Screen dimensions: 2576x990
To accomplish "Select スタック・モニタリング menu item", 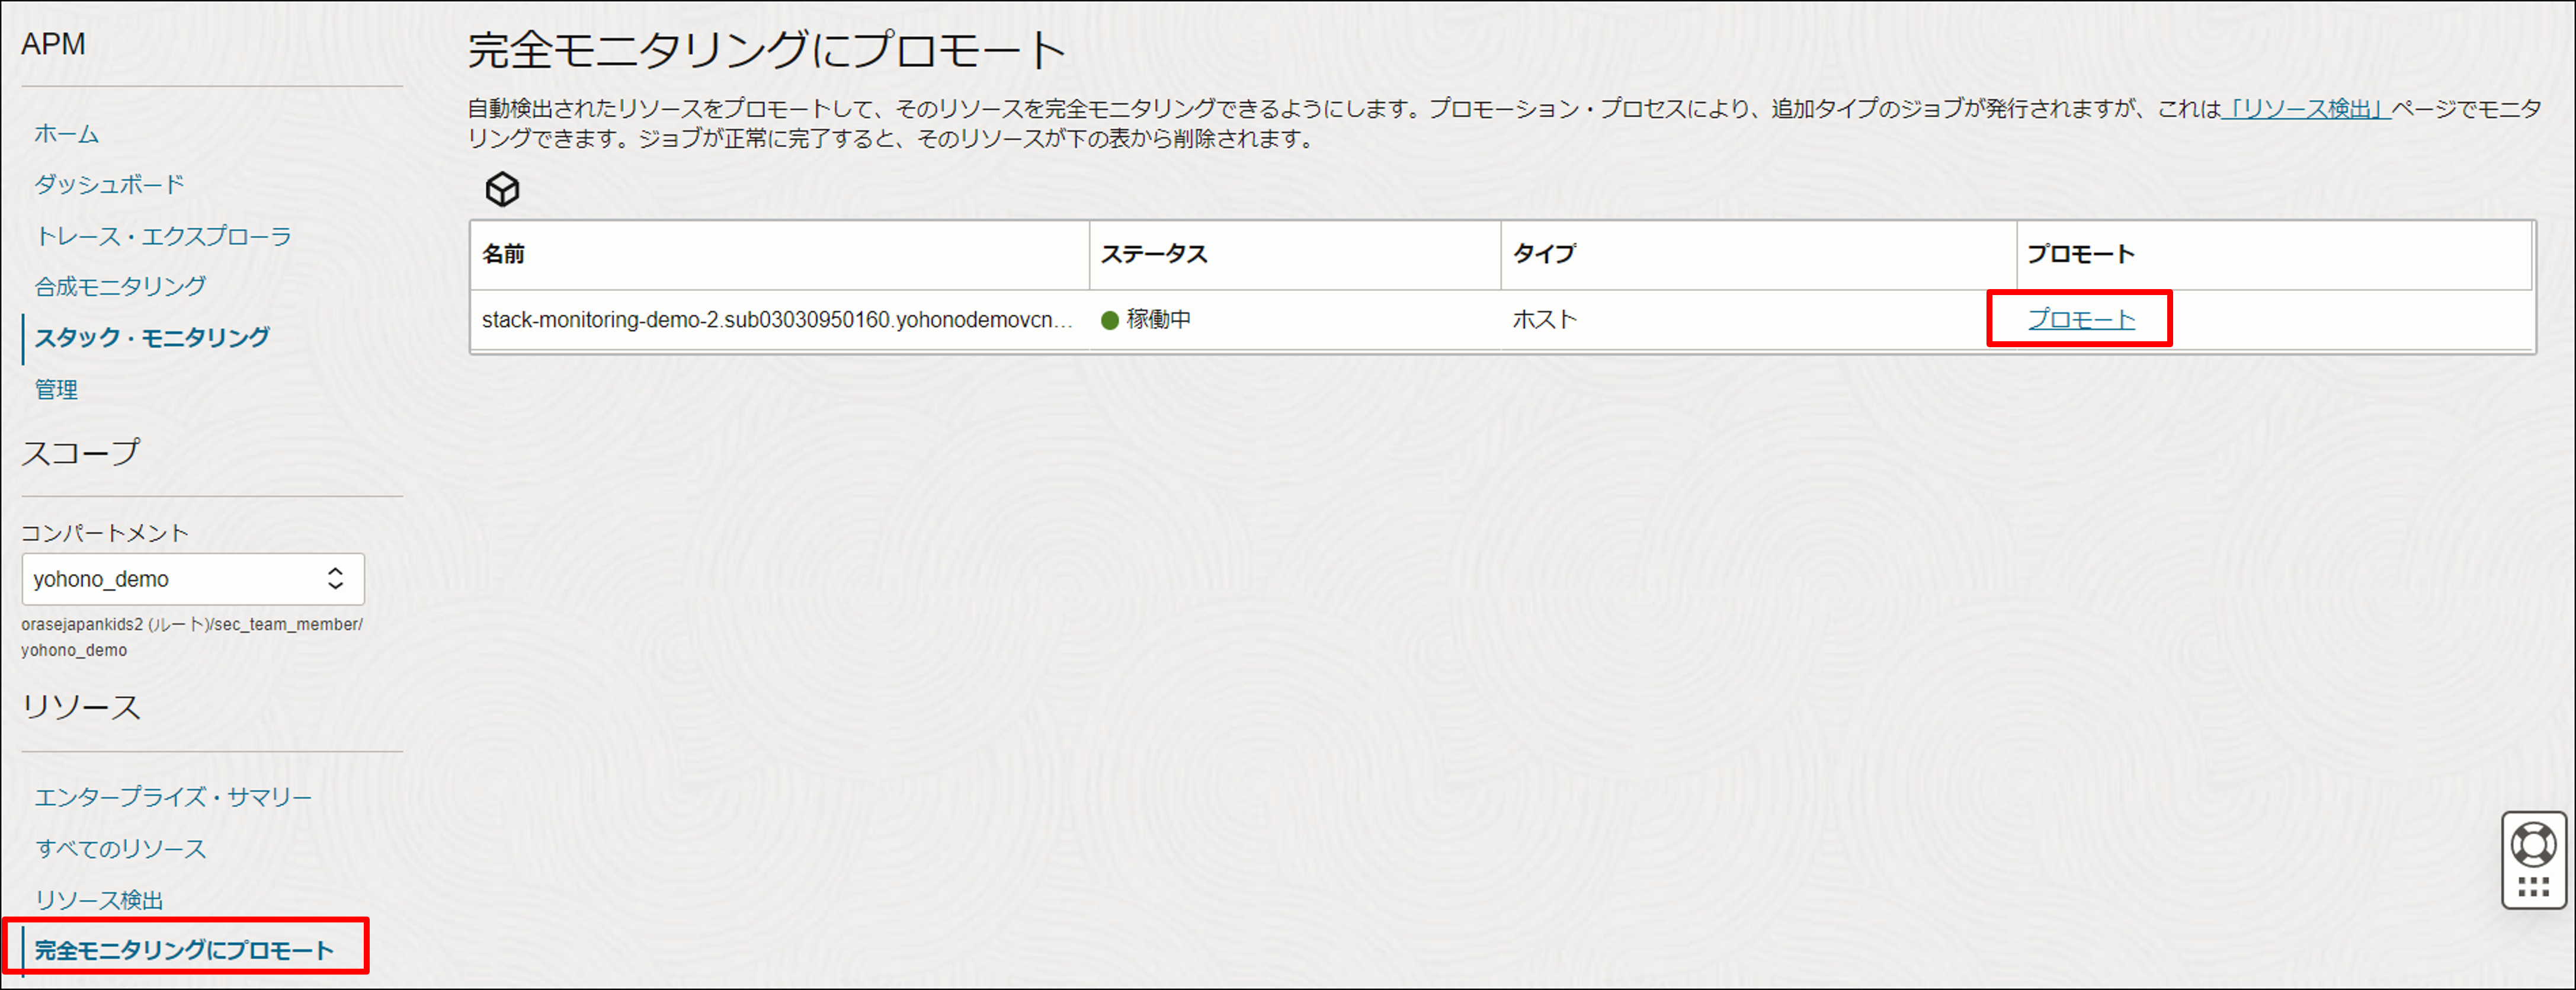I will point(152,338).
